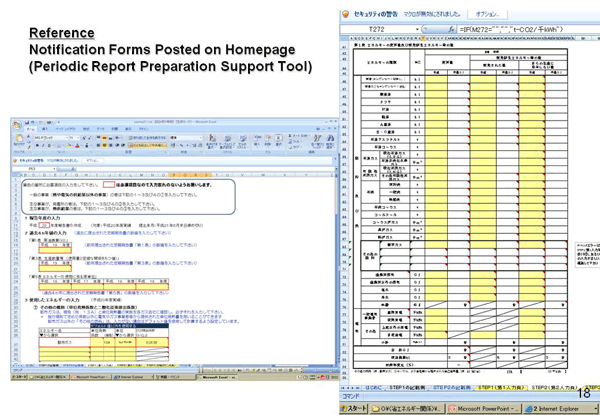Pick the yellow fill color bucket

69,146
